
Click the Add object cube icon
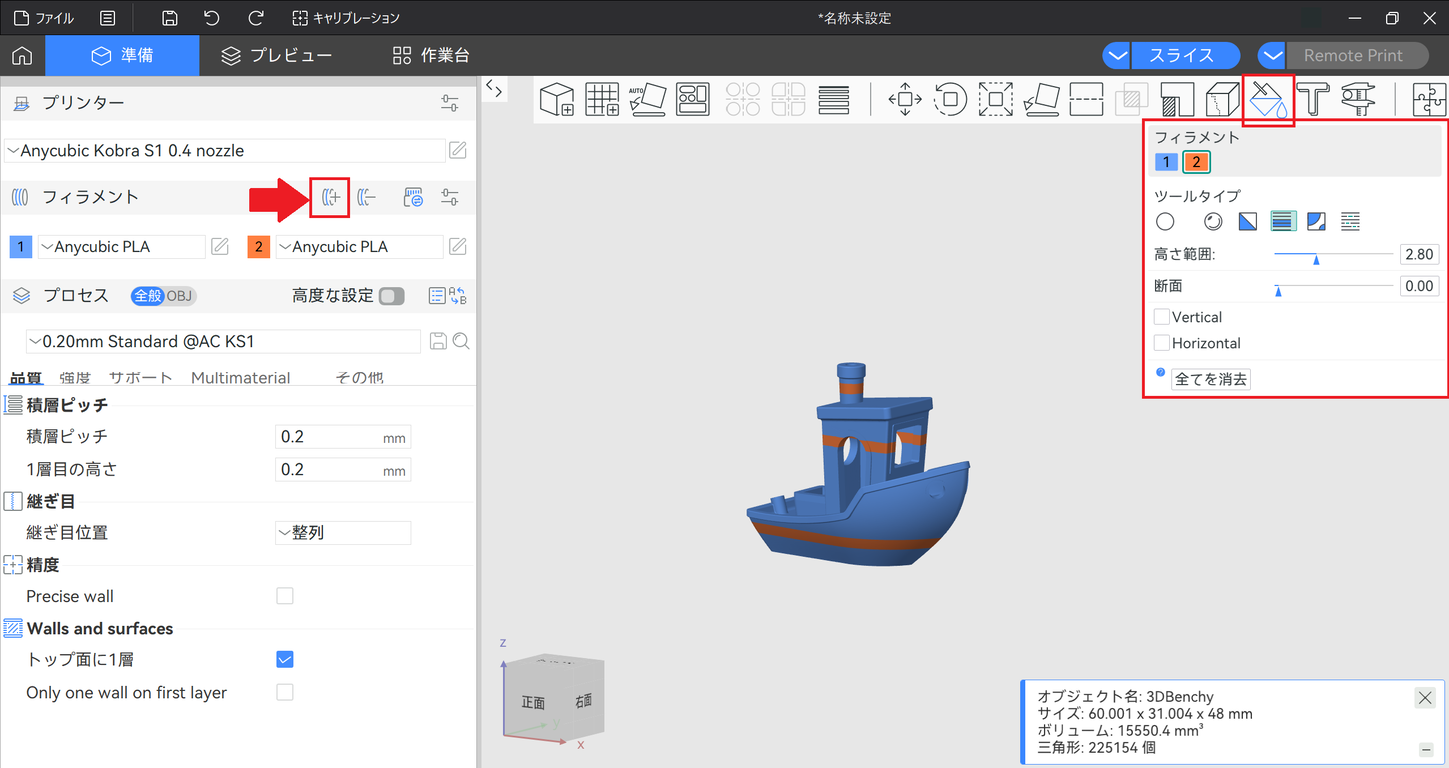tap(557, 99)
